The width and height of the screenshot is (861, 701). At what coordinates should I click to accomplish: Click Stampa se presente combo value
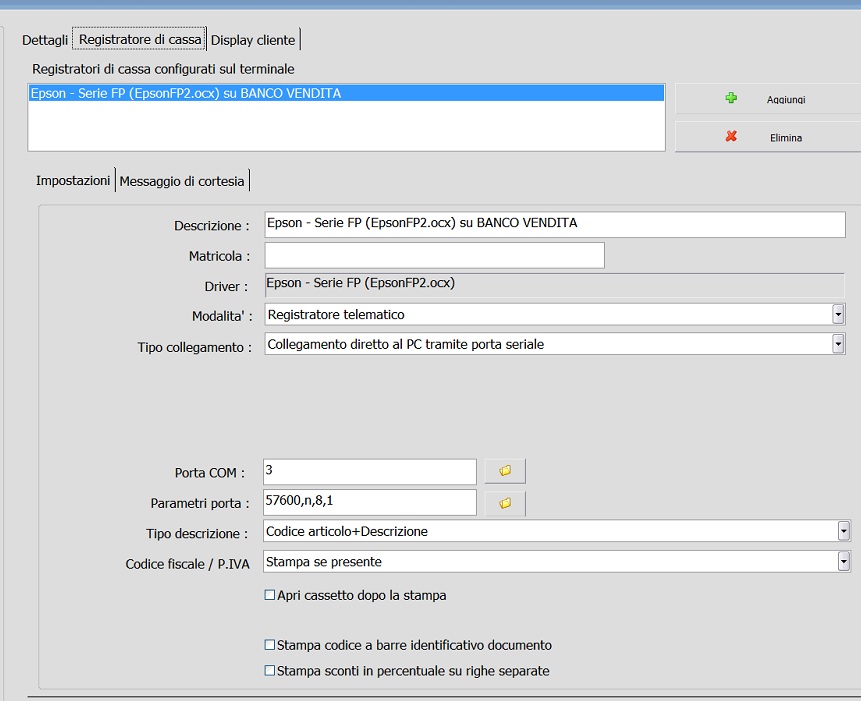[x=323, y=562]
